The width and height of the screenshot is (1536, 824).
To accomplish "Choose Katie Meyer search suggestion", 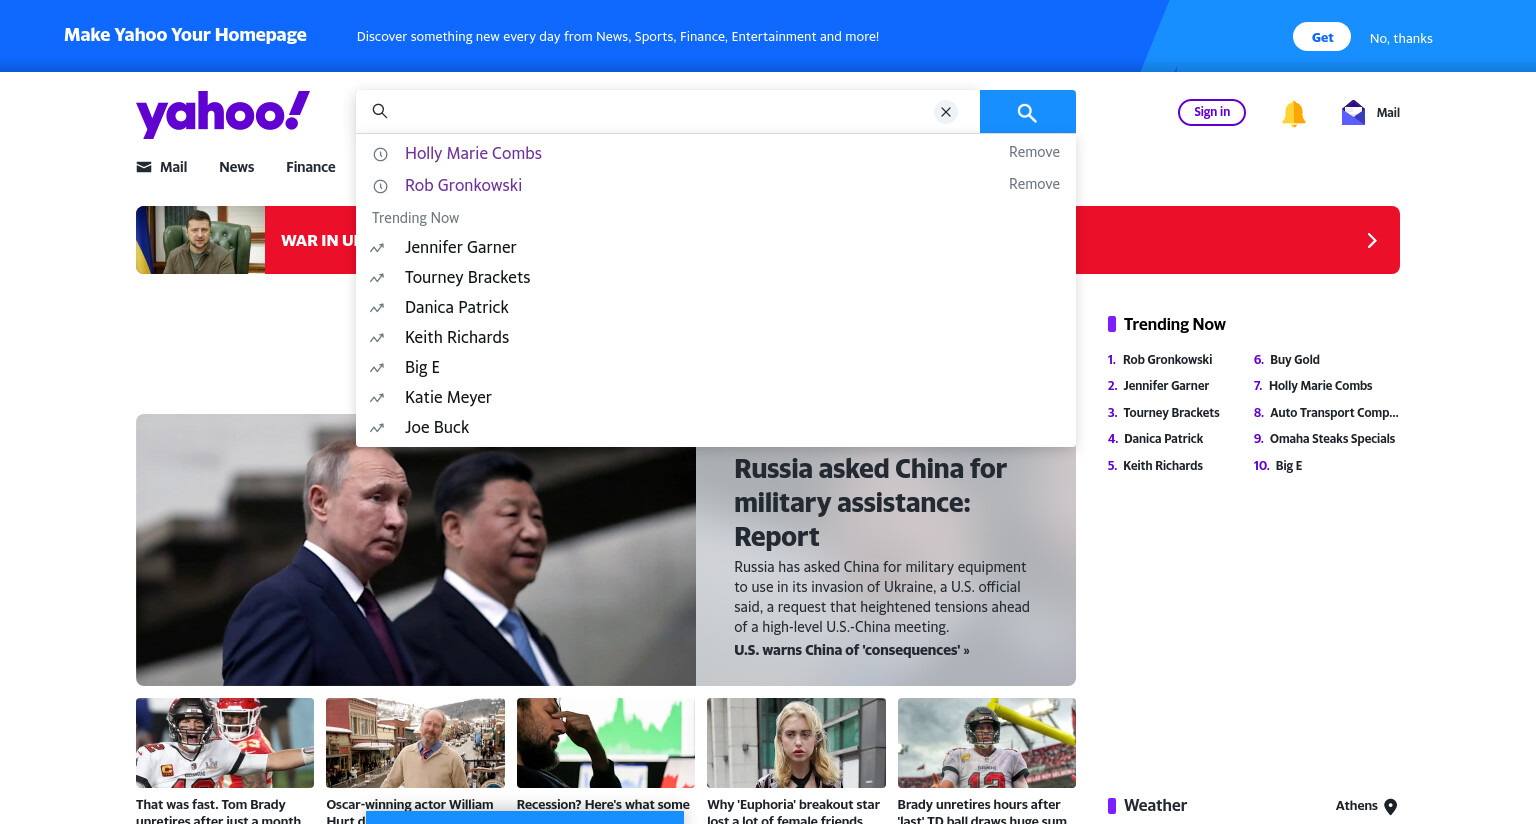I will tap(448, 397).
